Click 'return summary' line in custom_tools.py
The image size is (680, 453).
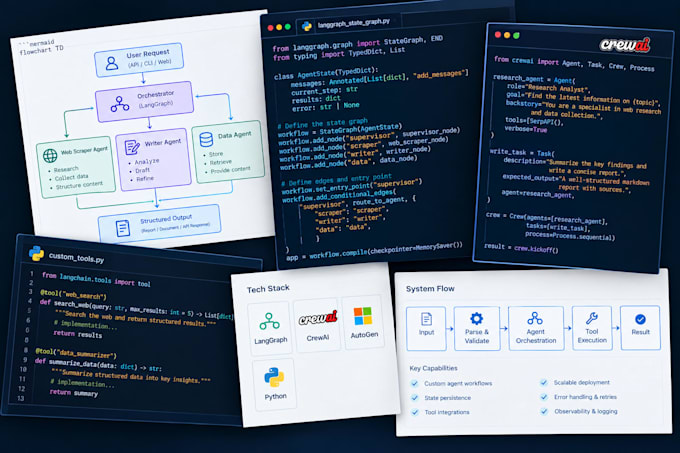point(74,392)
